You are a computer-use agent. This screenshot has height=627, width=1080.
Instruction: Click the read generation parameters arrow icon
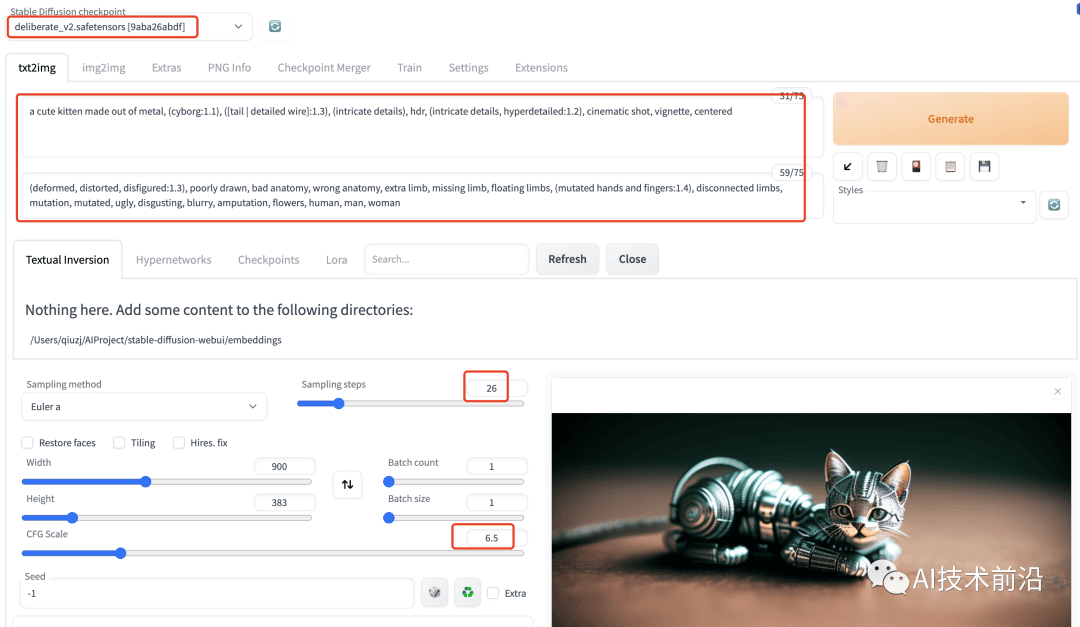click(848, 166)
